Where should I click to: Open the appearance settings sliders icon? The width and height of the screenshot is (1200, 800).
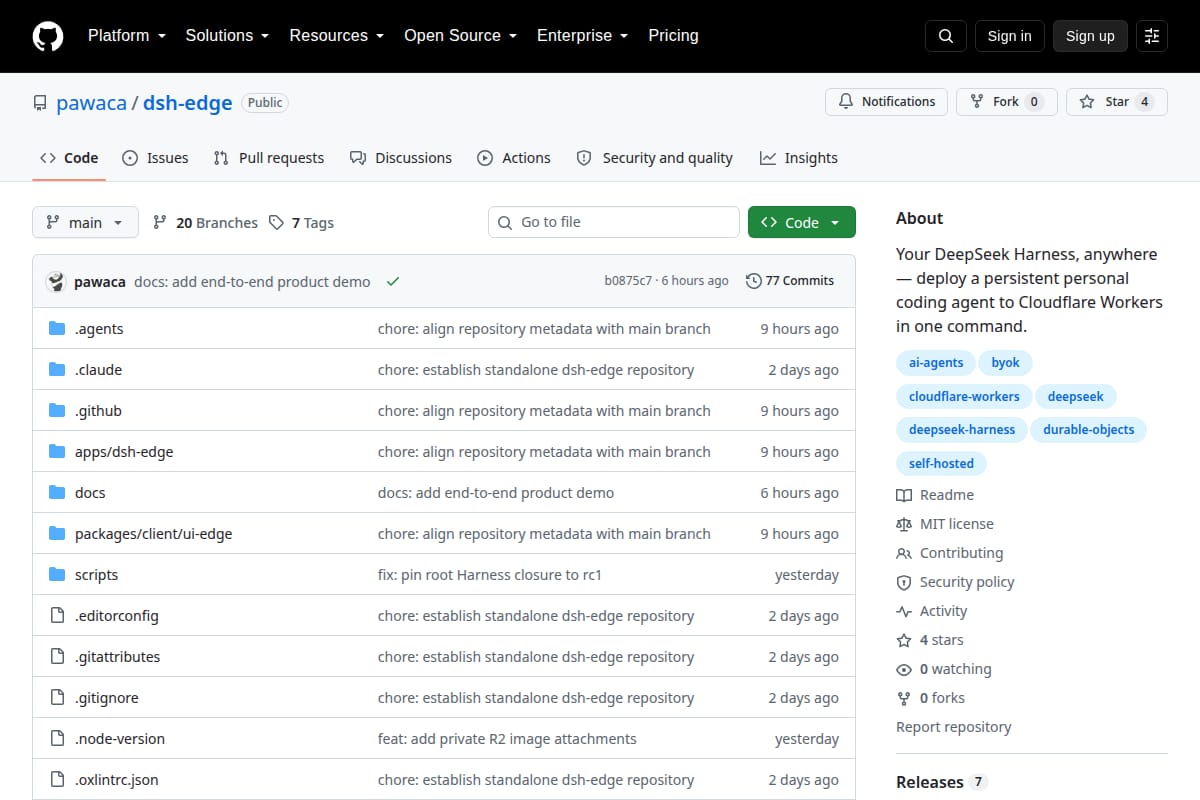point(1152,36)
